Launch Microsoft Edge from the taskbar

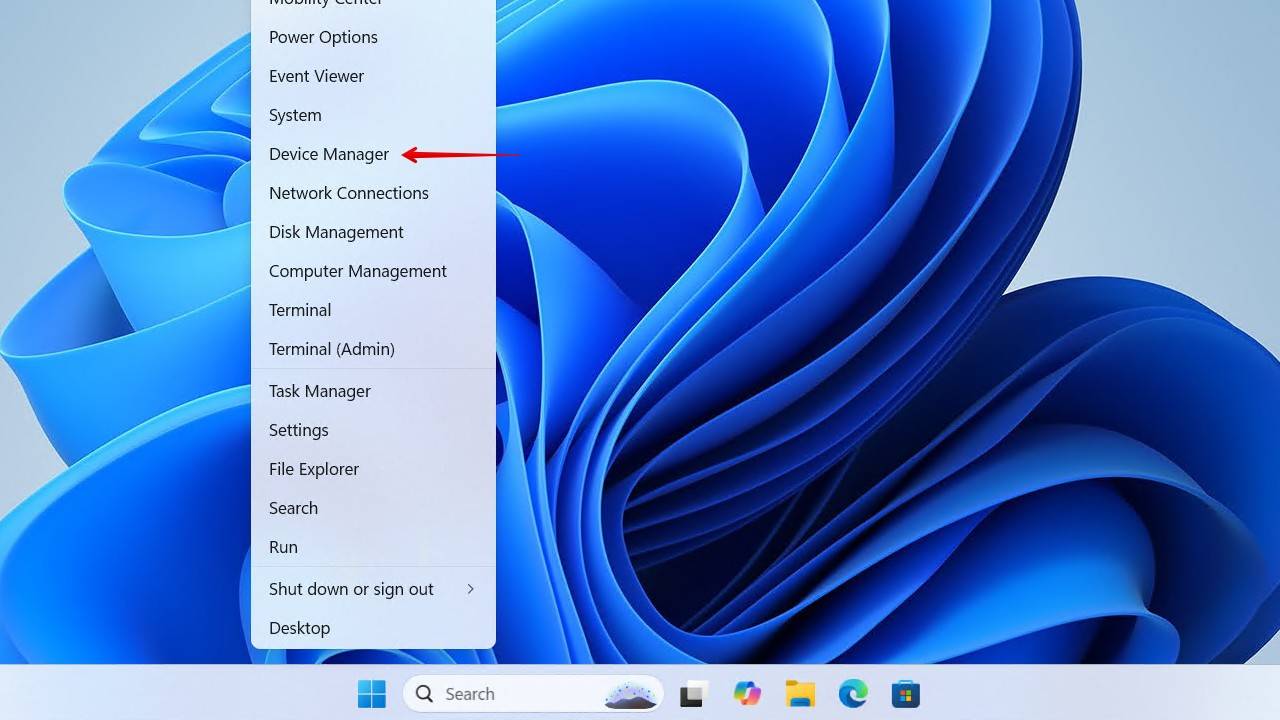pos(853,694)
